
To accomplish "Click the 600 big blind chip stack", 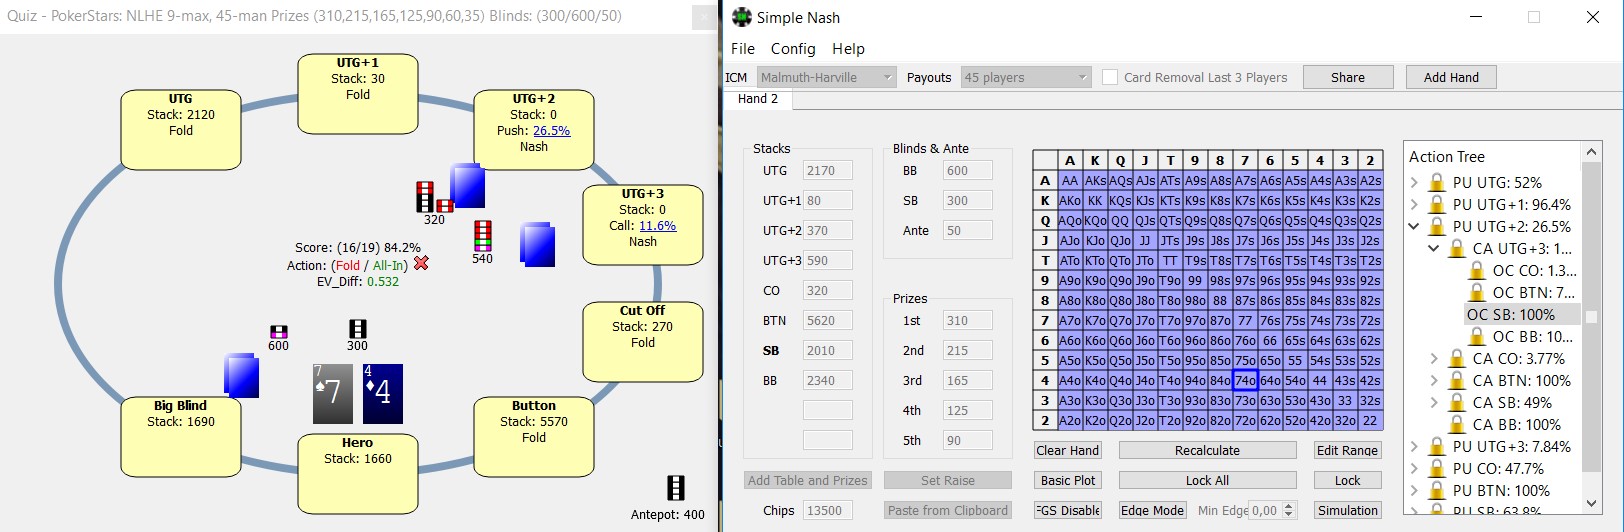I will (278, 332).
